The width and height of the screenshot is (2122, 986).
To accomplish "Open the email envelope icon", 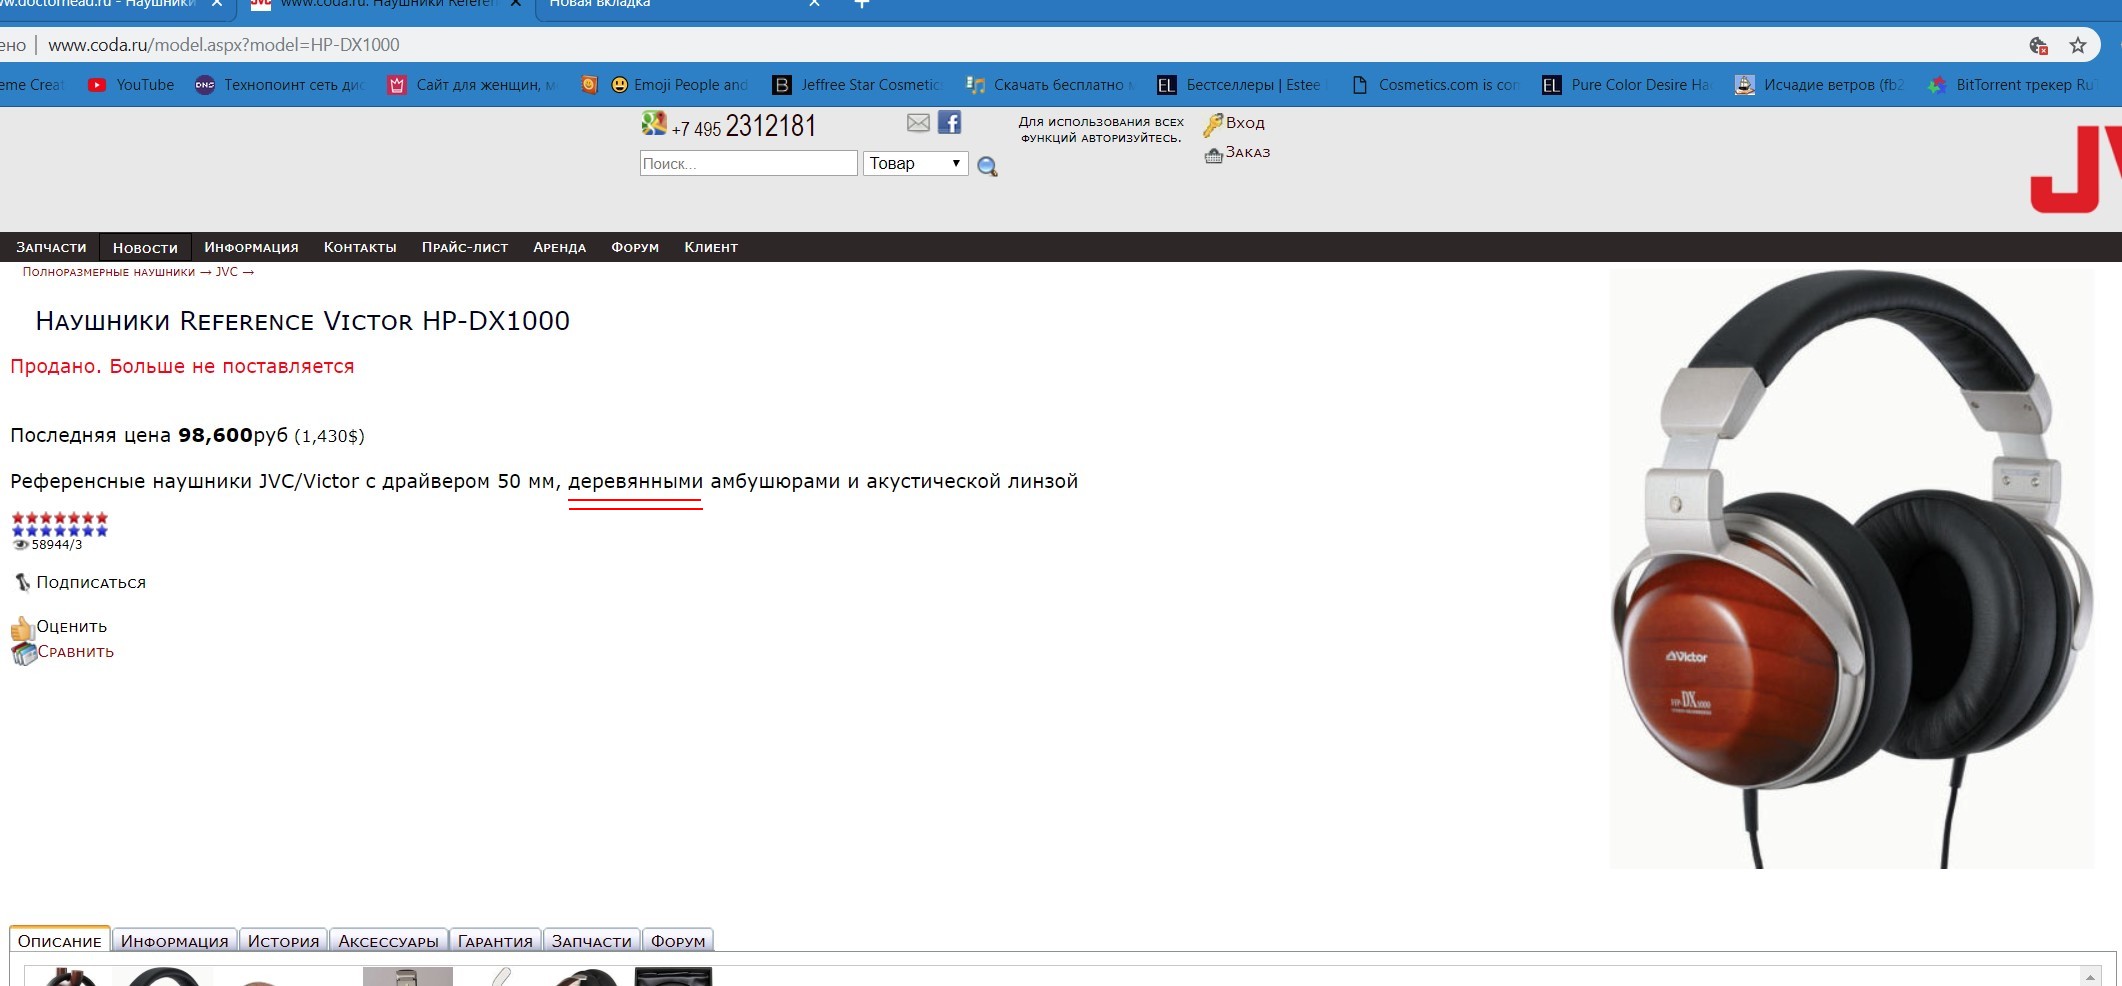I will 918,123.
